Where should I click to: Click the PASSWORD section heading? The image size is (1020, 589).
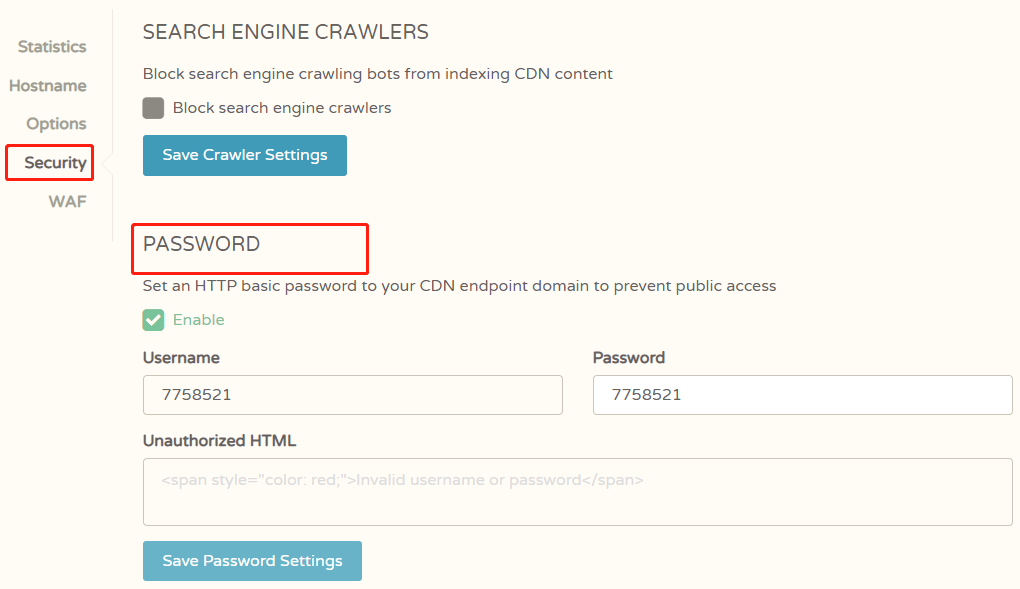[x=201, y=245]
